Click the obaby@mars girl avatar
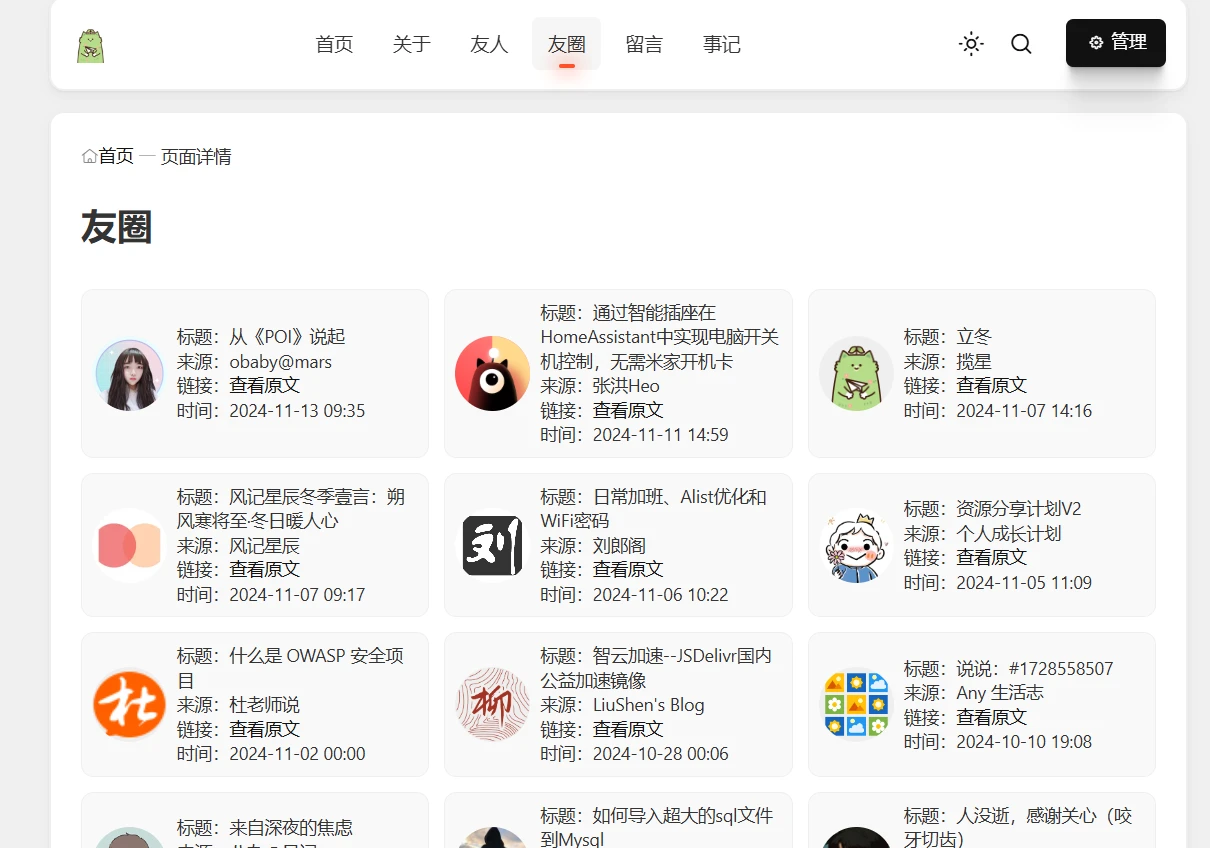 [x=130, y=374]
